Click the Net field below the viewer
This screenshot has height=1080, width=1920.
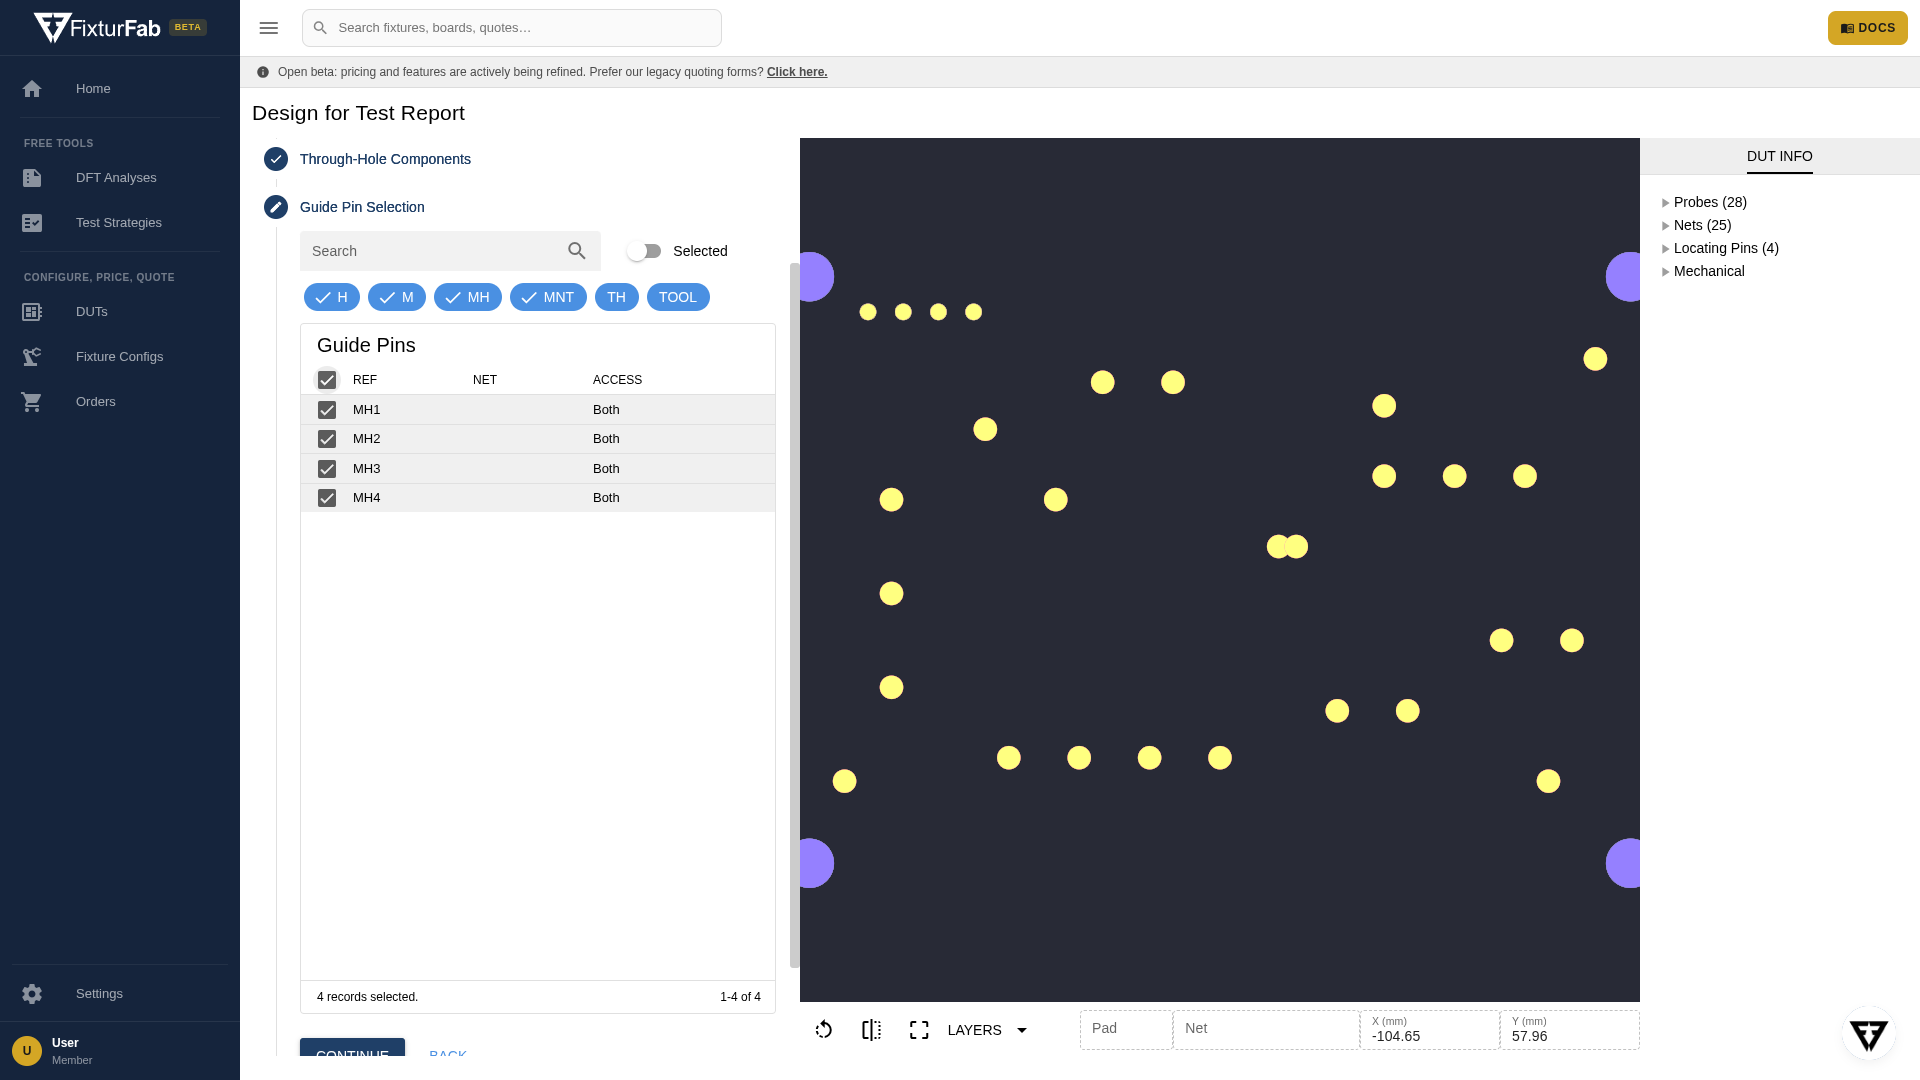pyautogui.click(x=1266, y=1030)
